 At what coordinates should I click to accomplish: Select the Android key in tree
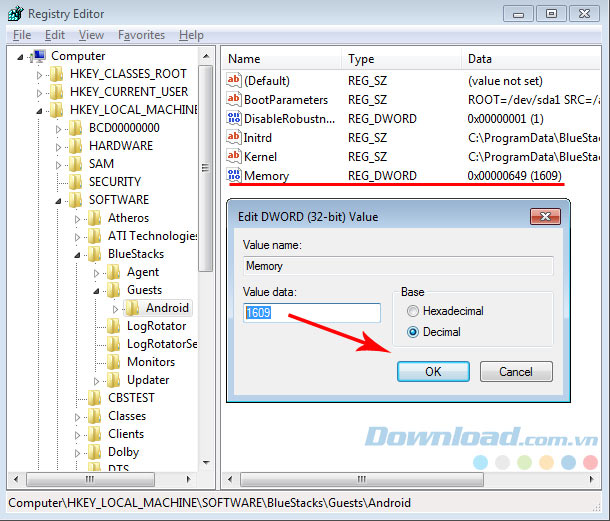[166, 308]
